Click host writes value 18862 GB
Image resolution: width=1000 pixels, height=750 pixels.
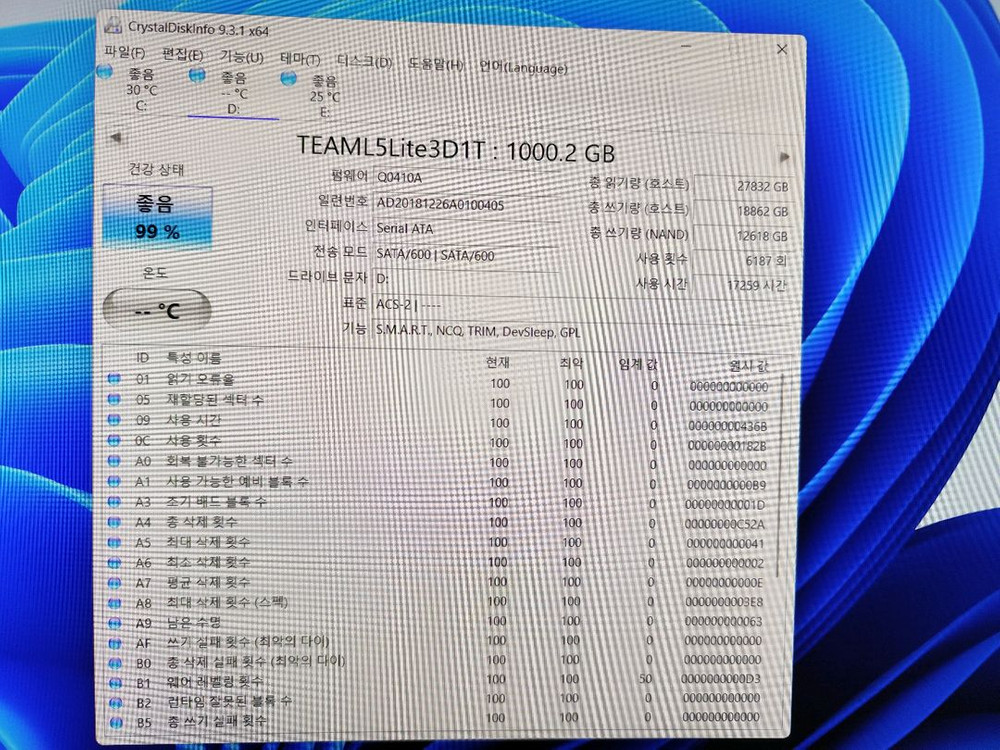click(x=744, y=210)
